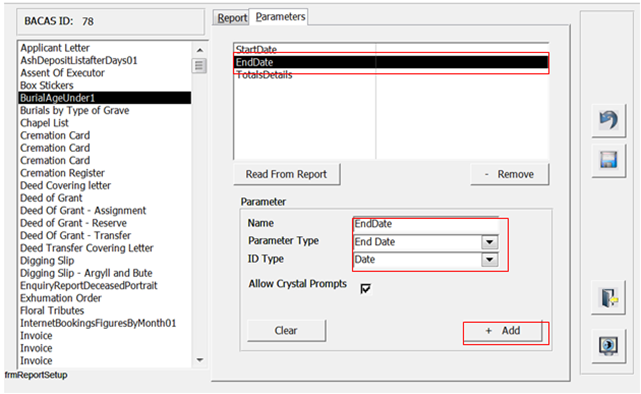Click the Remove button
The image size is (641, 394).
pos(509,174)
